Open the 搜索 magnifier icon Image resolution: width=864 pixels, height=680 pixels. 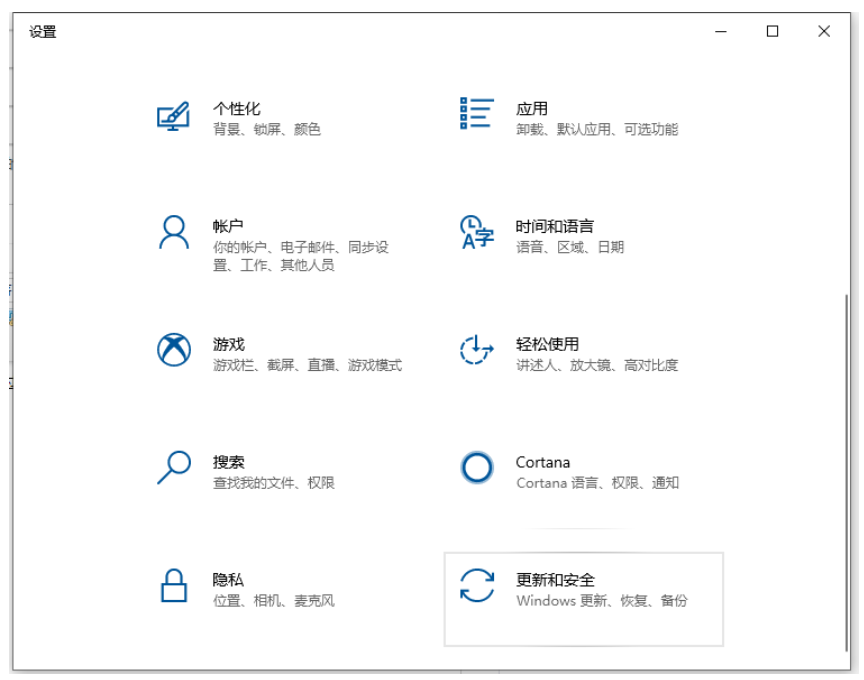[x=174, y=467]
